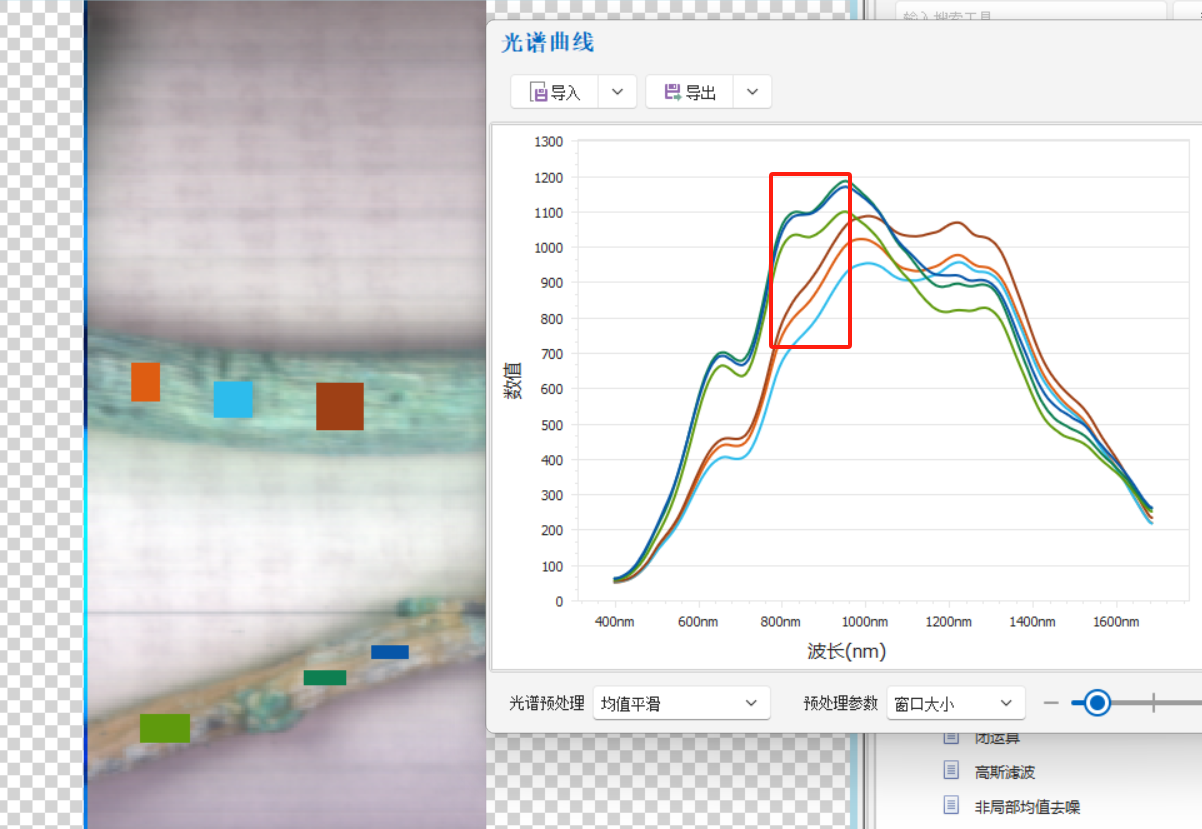
Task: Click the 导入 import icon button
Action: coord(555,93)
